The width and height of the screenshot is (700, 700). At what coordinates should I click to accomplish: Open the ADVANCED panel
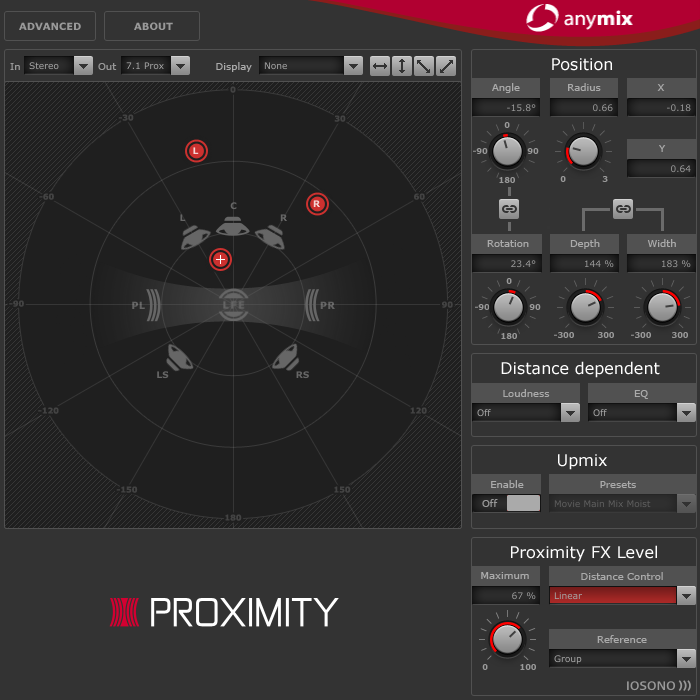pyautogui.click(x=50, y=26)
